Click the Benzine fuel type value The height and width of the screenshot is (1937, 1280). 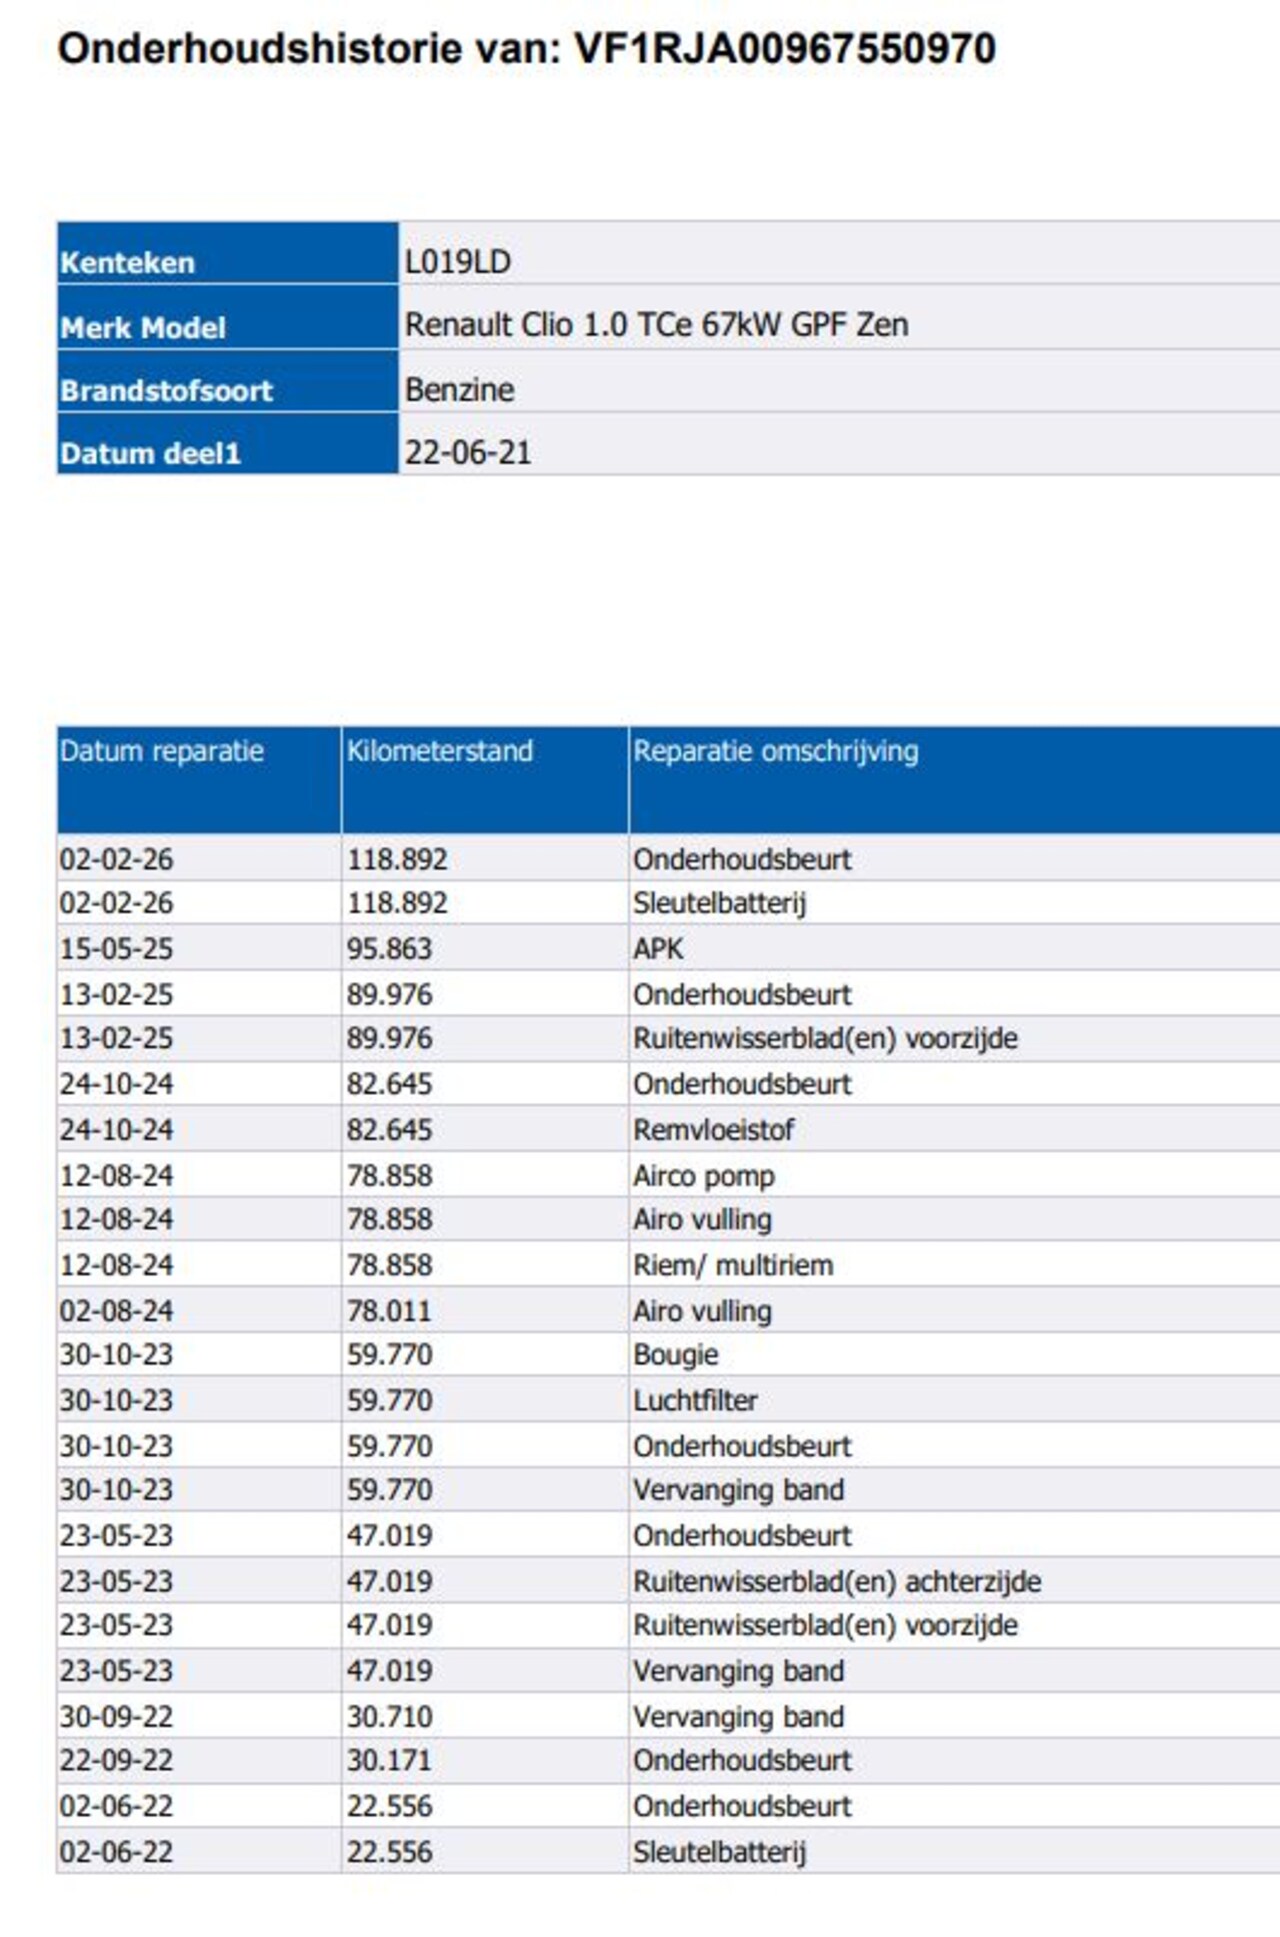click(459, 389)
